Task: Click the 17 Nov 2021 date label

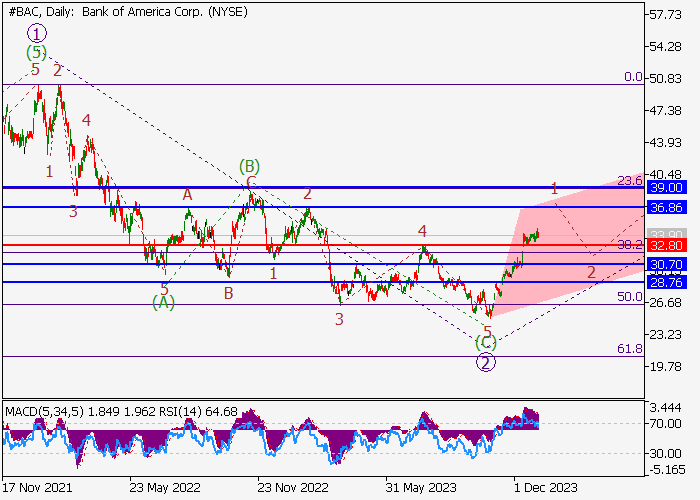Action: pyautogui.click(x=37, y=487)
